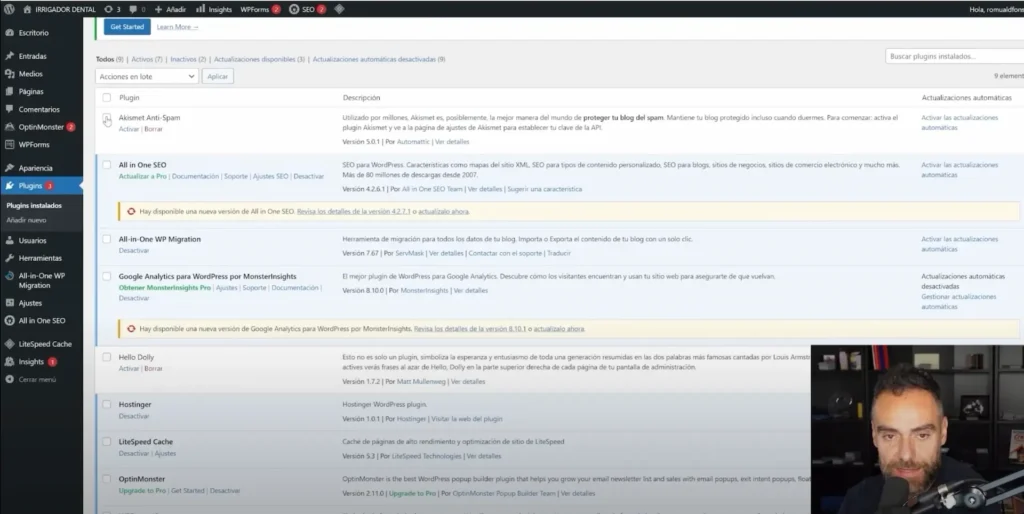
Task: Check the Hello Dolly checkbox
Action: [106, 357]
